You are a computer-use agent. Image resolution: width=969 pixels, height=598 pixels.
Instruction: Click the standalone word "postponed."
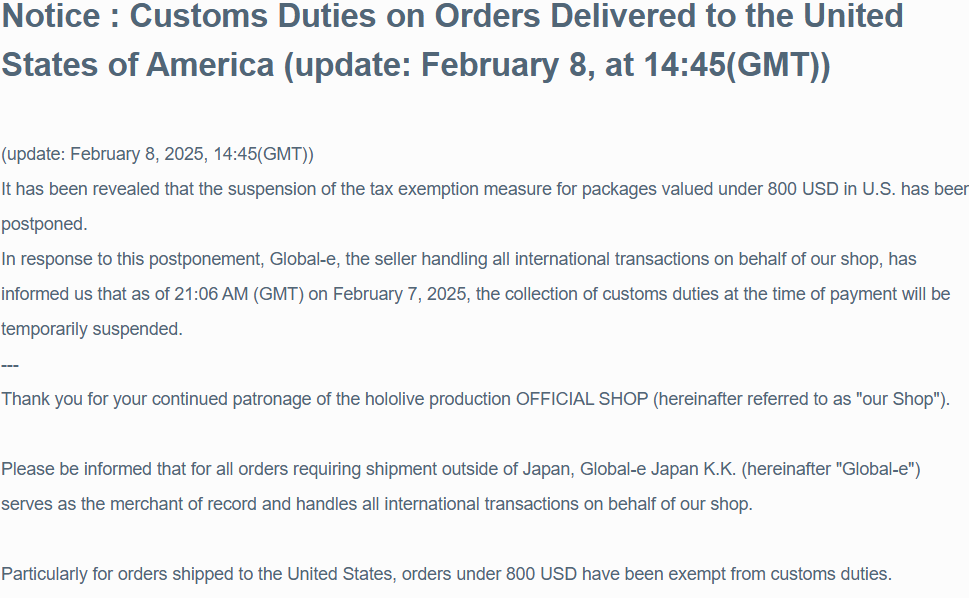[x=44, y=224]
